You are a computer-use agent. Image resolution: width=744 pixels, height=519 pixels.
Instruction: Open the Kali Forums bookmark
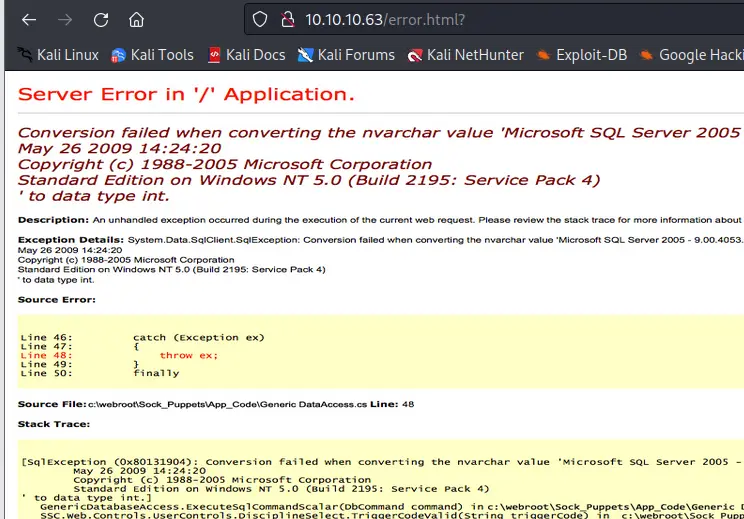[x=346, y=55]
